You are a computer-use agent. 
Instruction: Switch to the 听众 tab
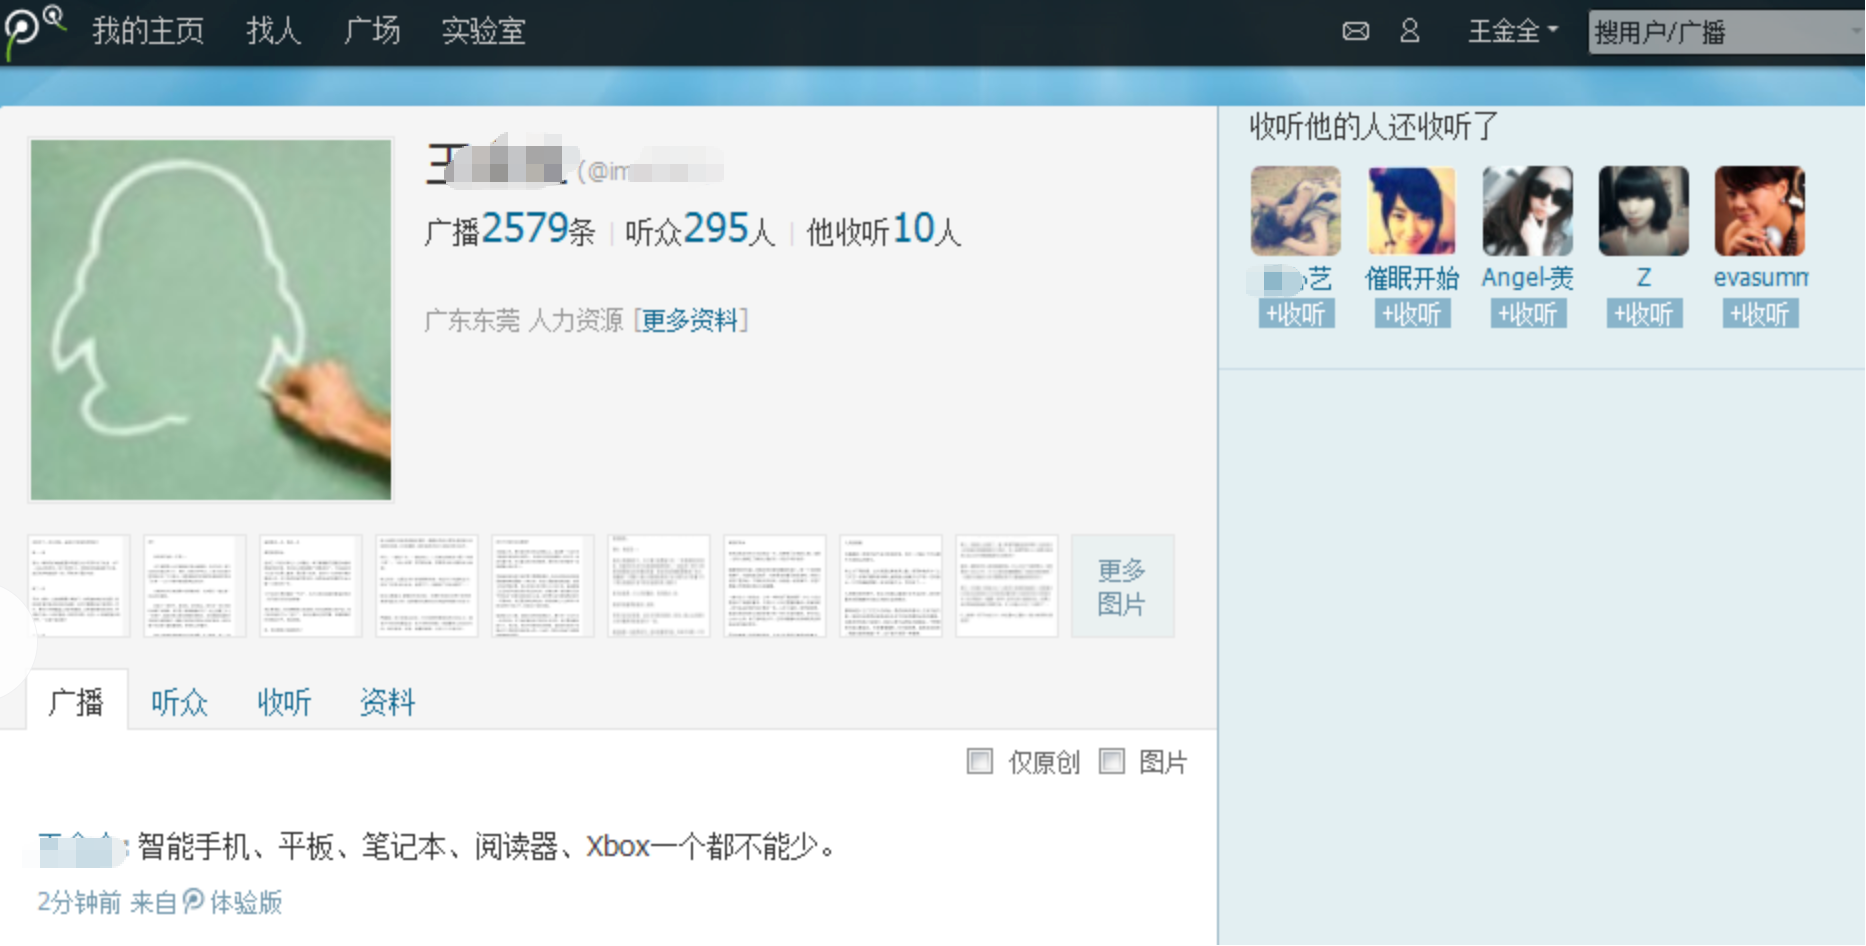(180, 702)
